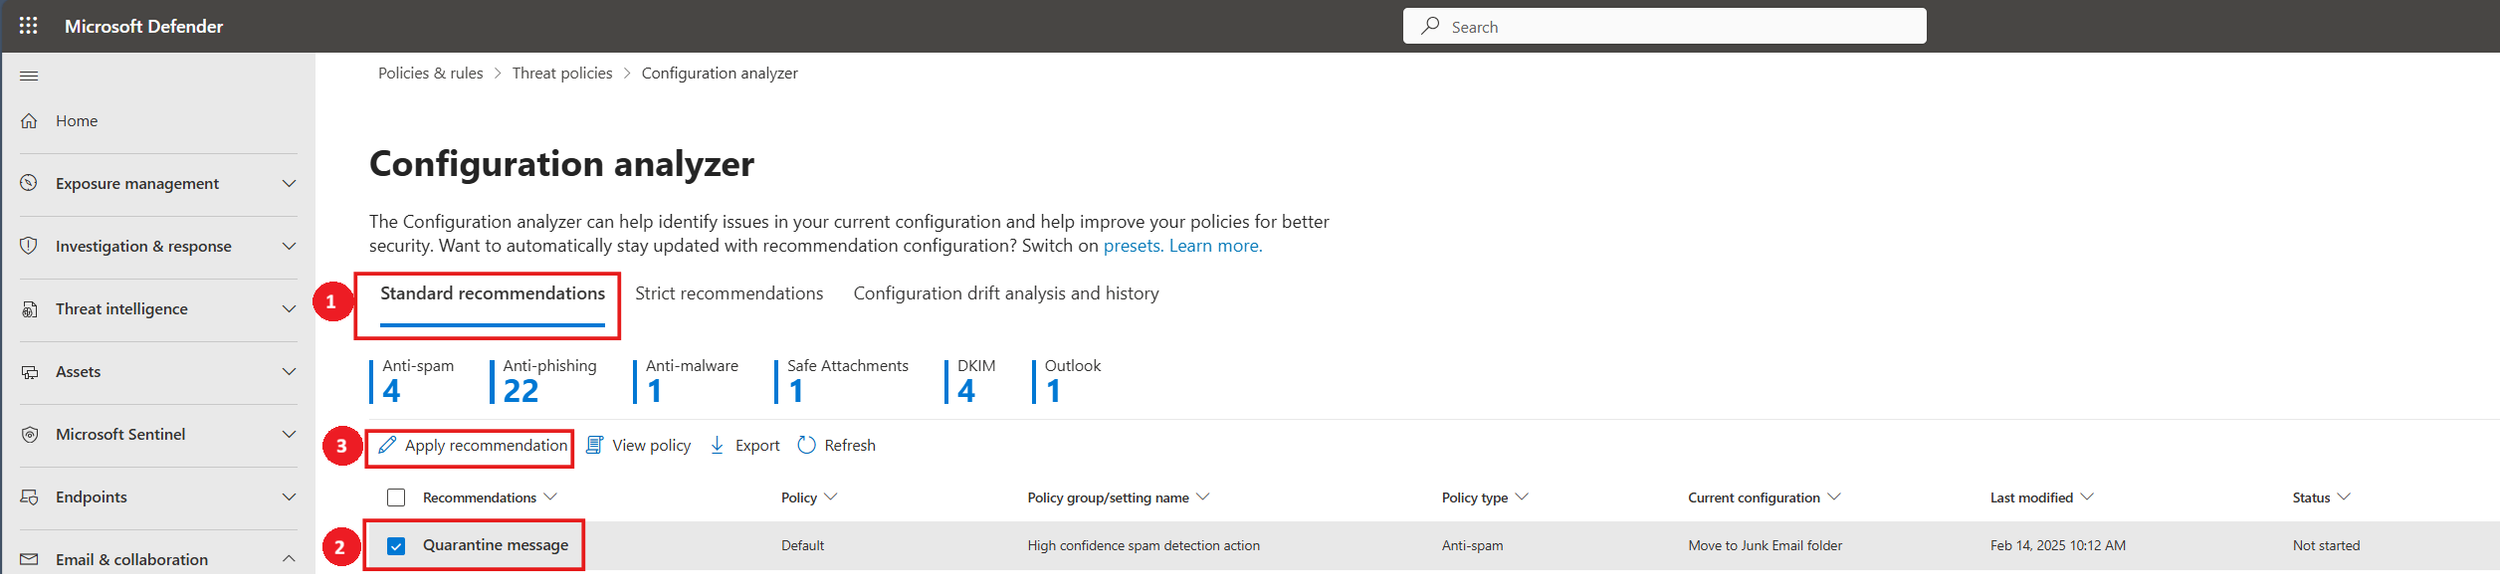Viewport: 2500px width, 574px height.
Task: Open the Status column sort dropdown
Action: 2344,497
